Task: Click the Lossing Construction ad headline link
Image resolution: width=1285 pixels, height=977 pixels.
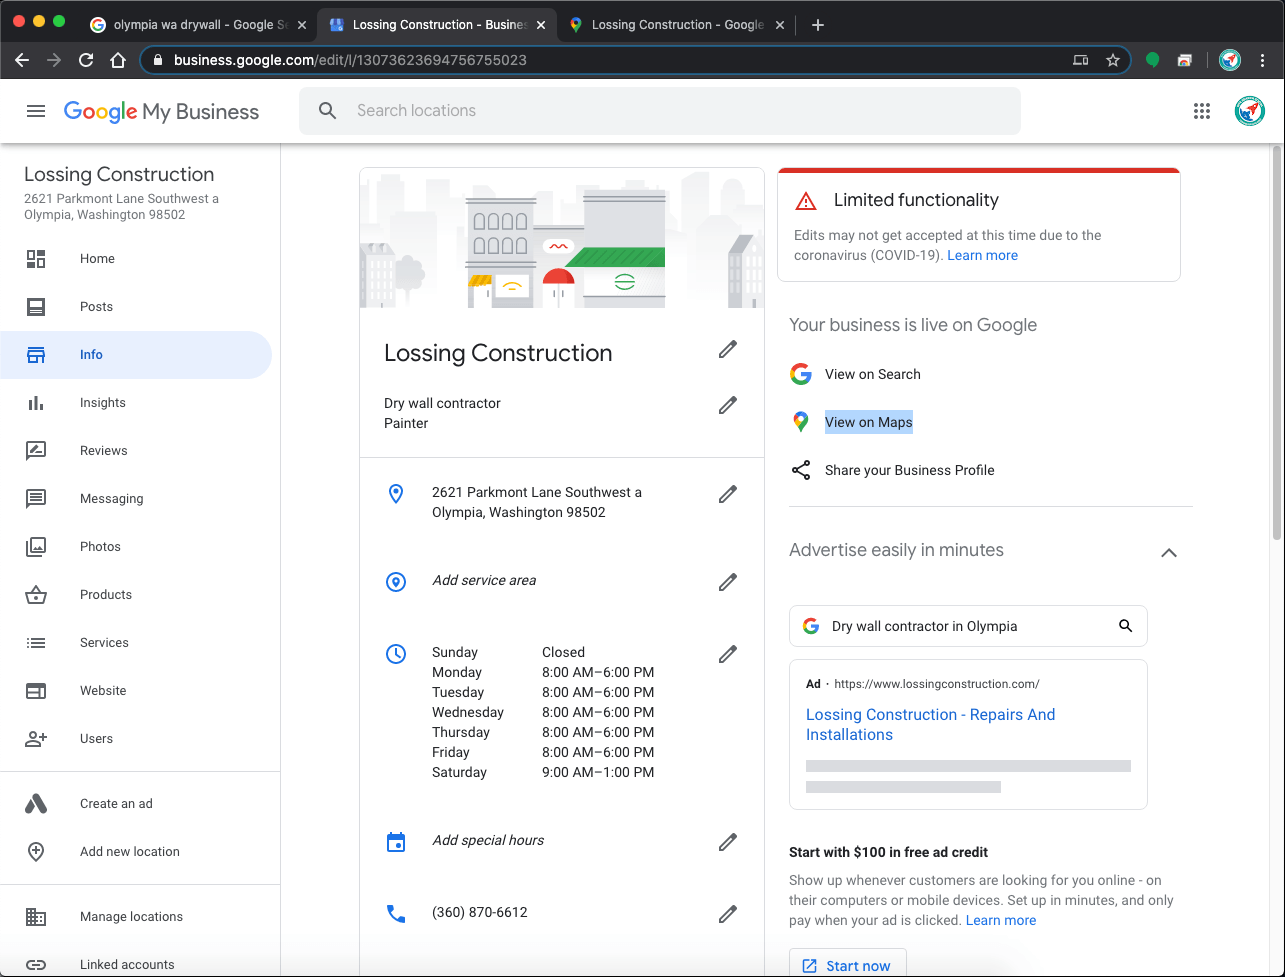Action: (x=930, y=724)
